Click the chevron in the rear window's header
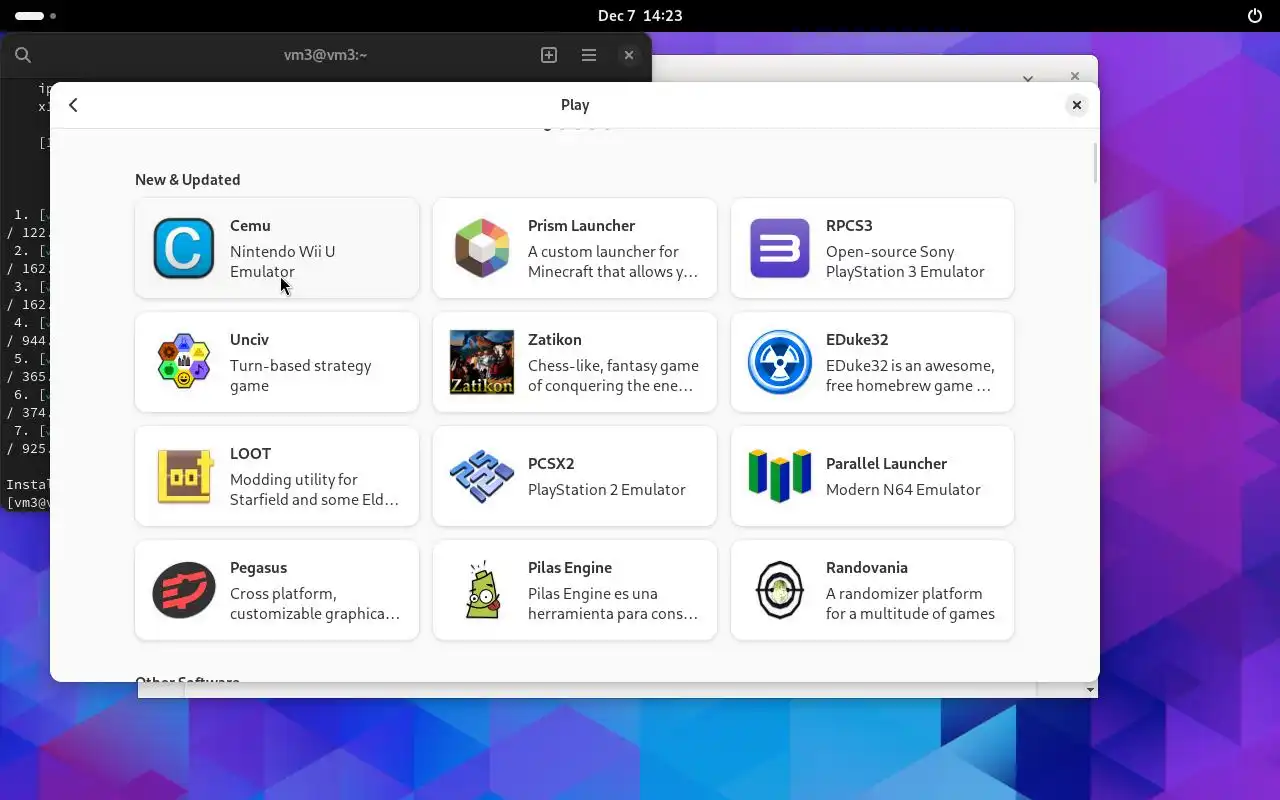The width and height of the screenshot is (1280, 800). pyautogui.click(x=1027, y=77)
